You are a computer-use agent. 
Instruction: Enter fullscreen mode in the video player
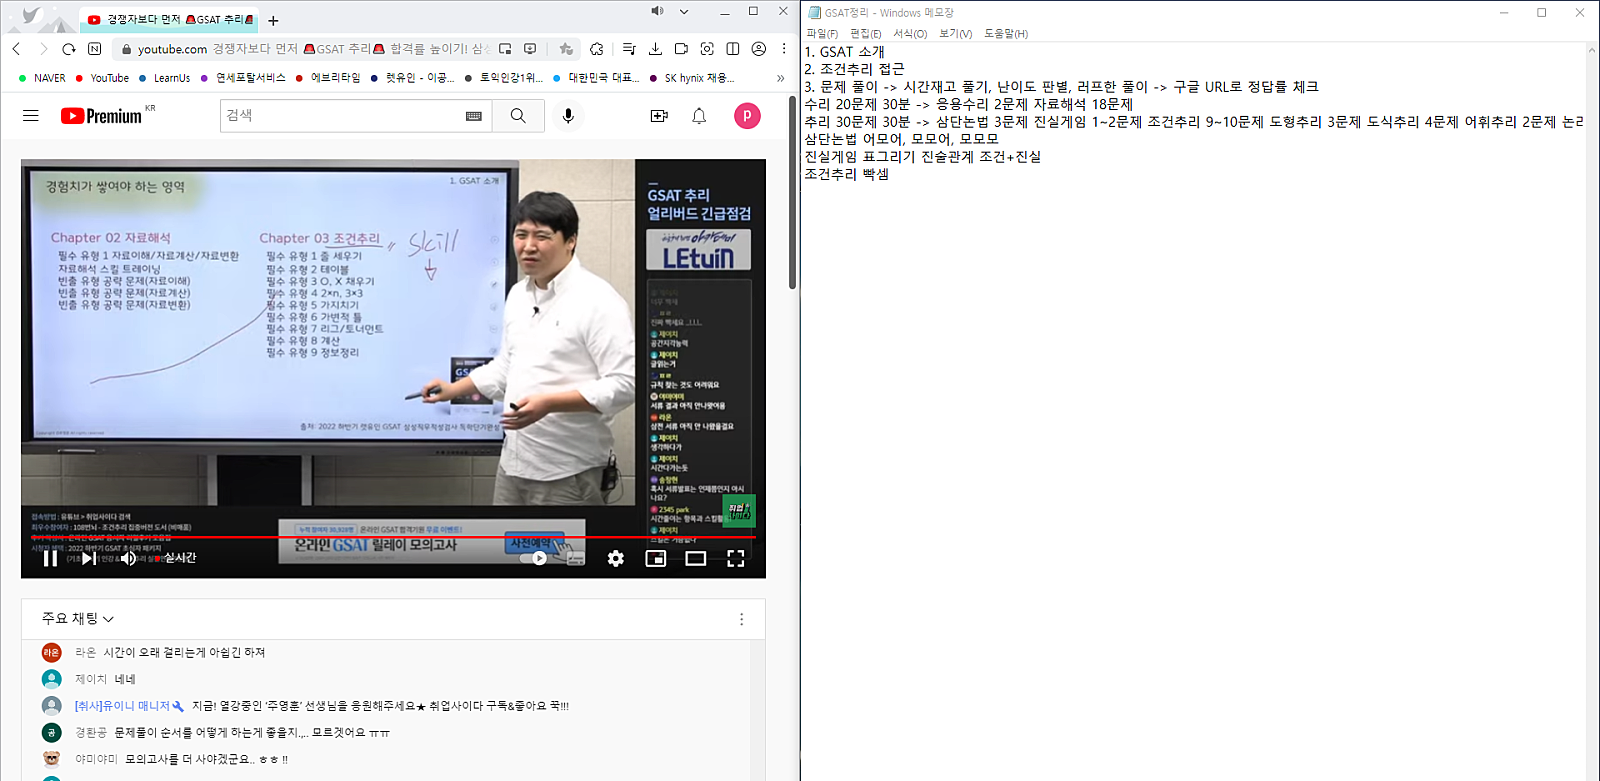click(x=736, y=558)
